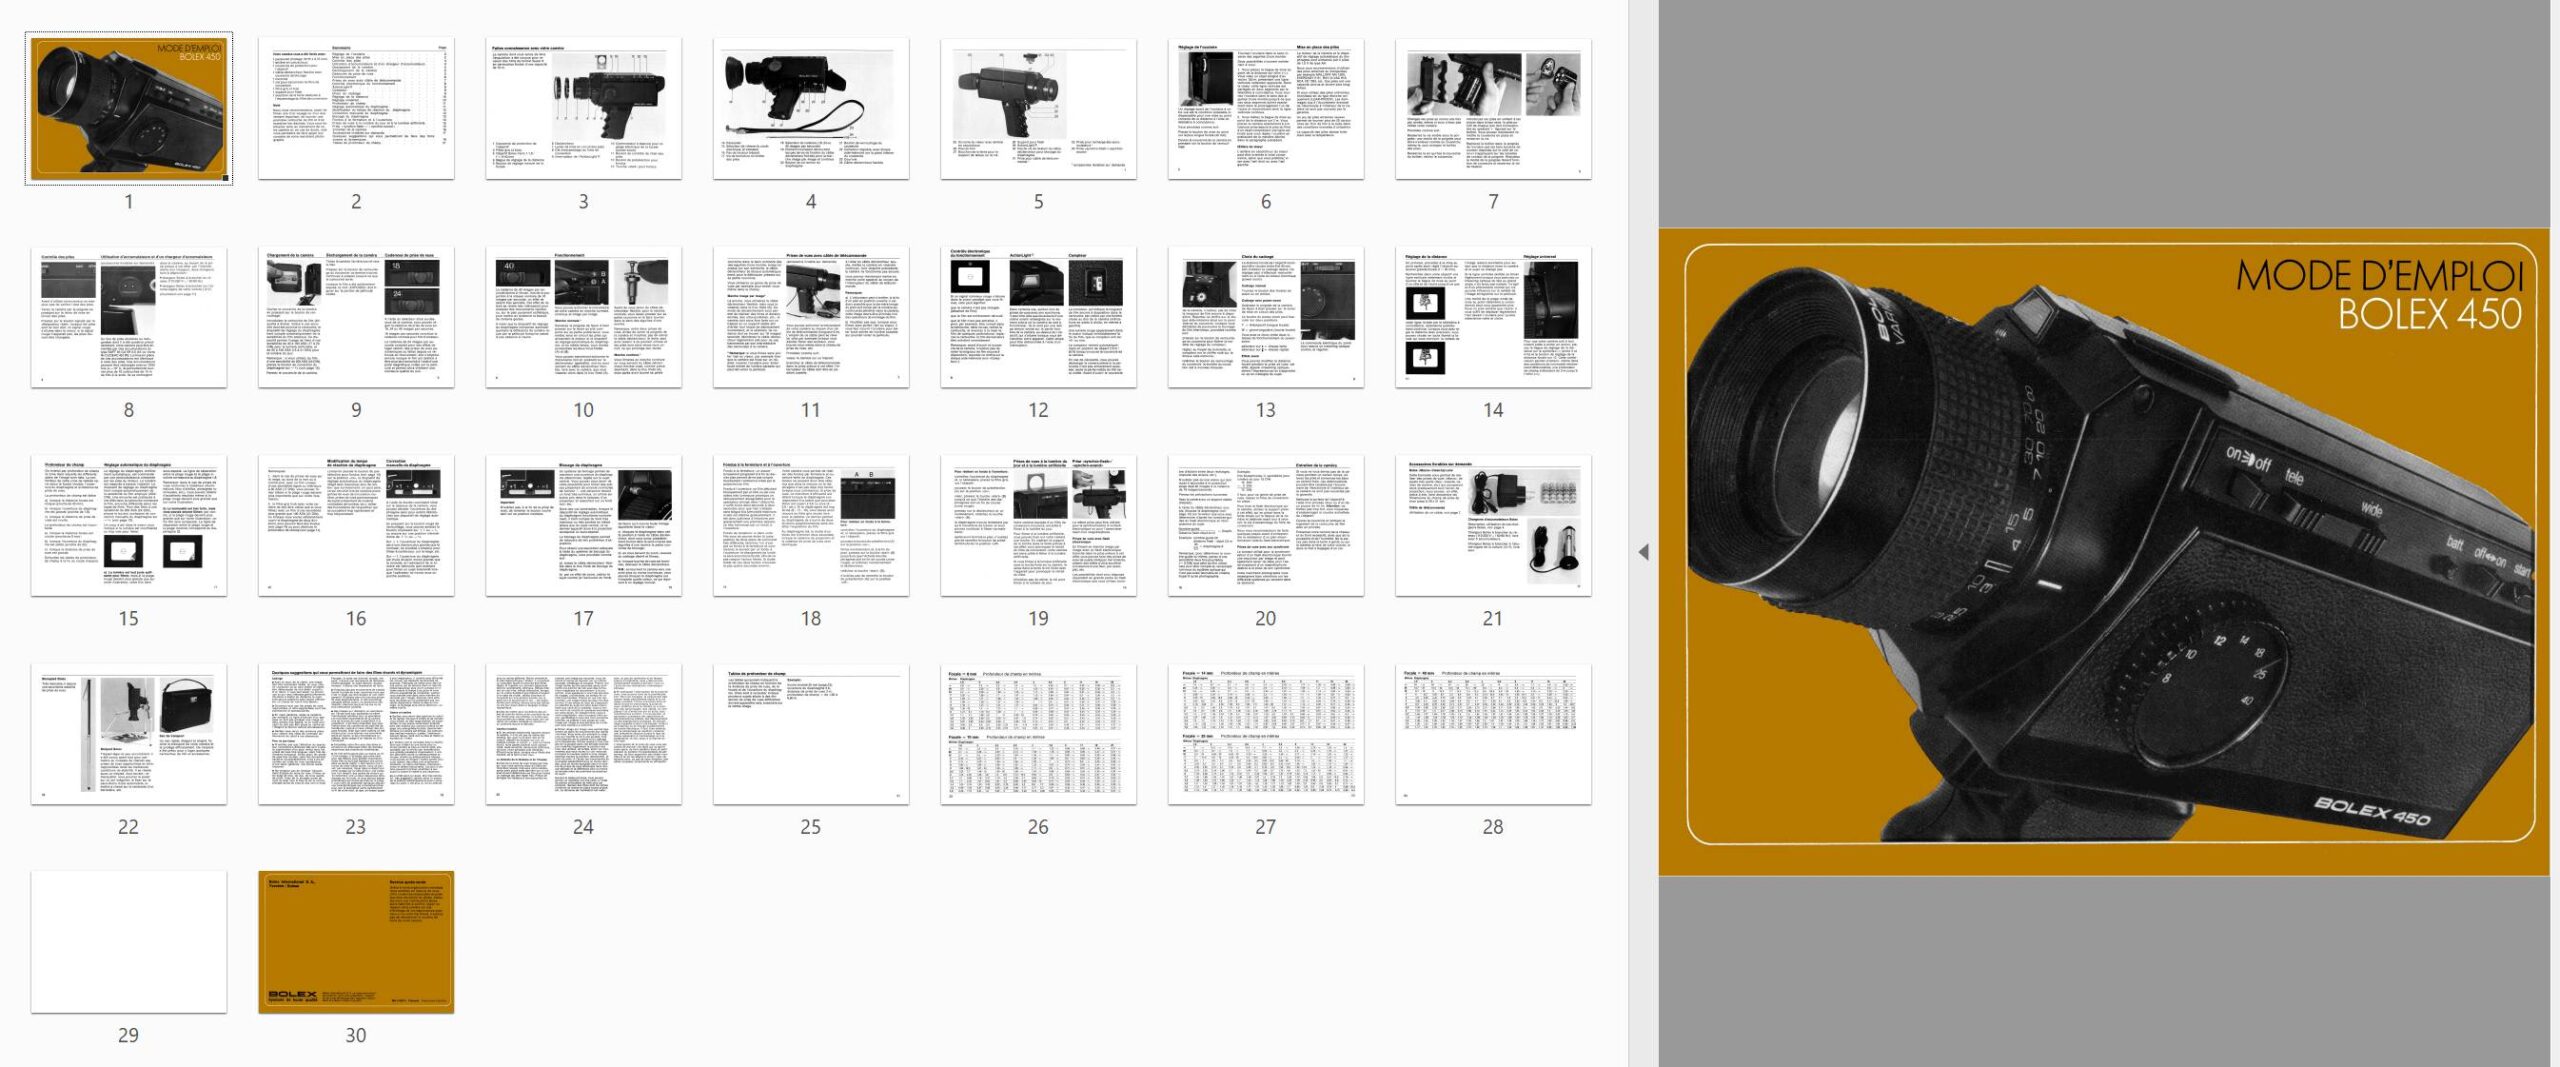Click the page 4 camera side-view thumbnail
Viewport: 2560px width, 1067px height.
[x=811, y=109]
